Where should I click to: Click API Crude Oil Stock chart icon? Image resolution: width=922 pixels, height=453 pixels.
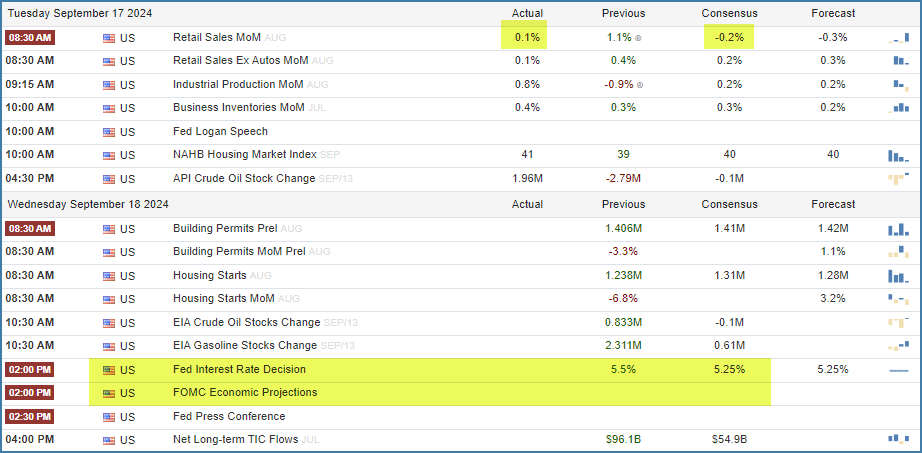pos(898,178)
